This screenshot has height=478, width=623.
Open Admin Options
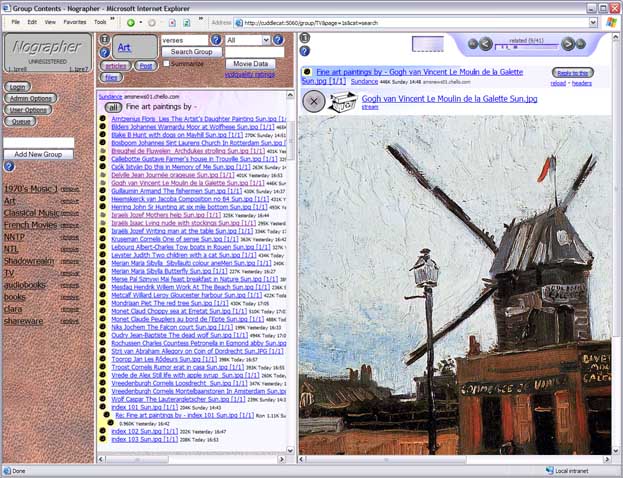tap(31, 98)
